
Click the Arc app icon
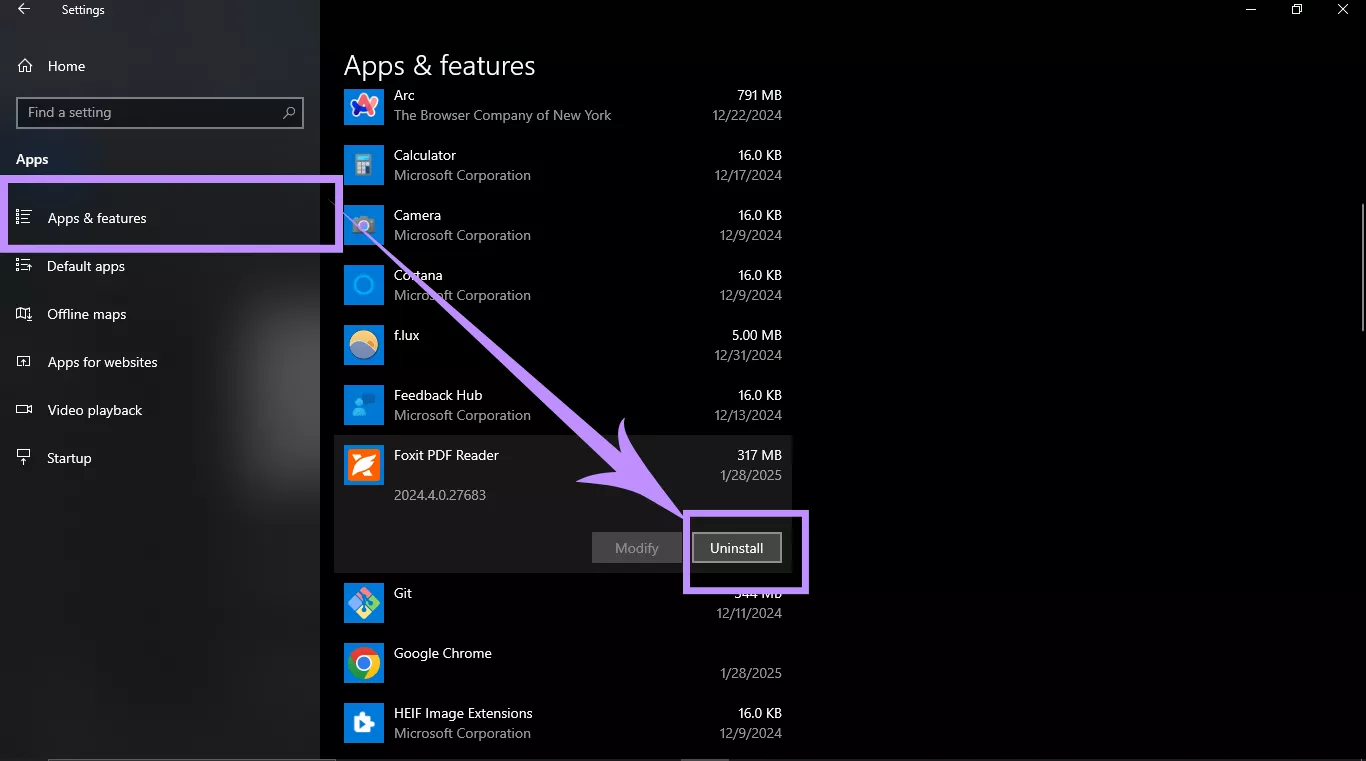363,105
